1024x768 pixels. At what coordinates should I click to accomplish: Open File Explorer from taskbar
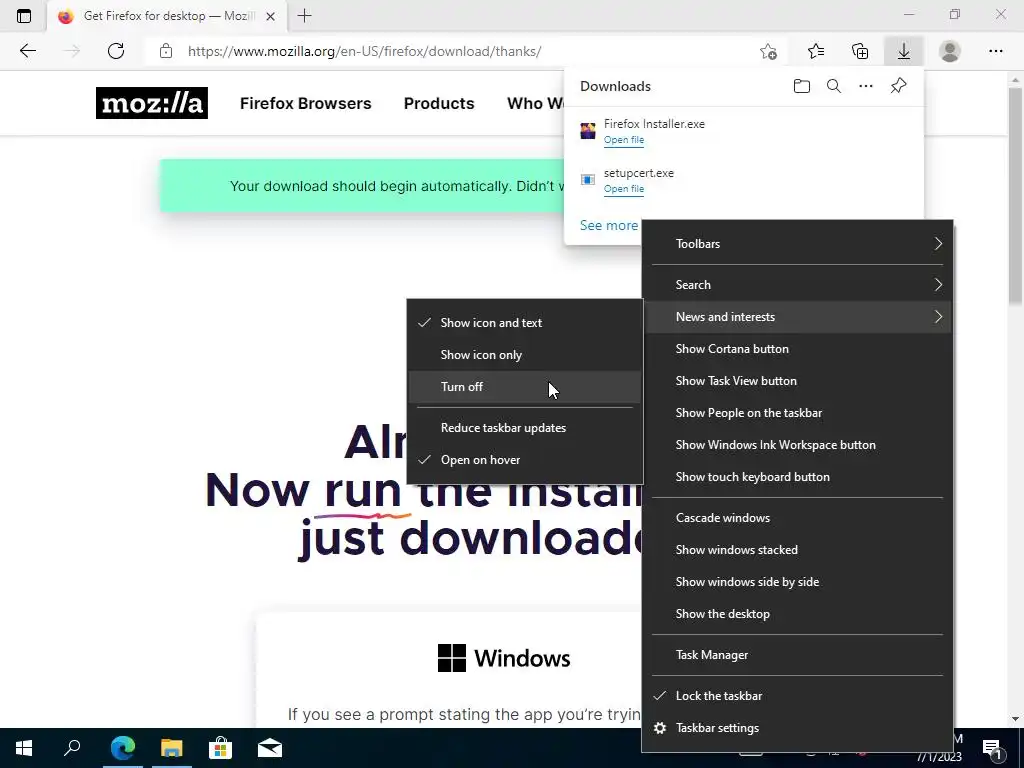pyautogui.click(x=172, y=748)
